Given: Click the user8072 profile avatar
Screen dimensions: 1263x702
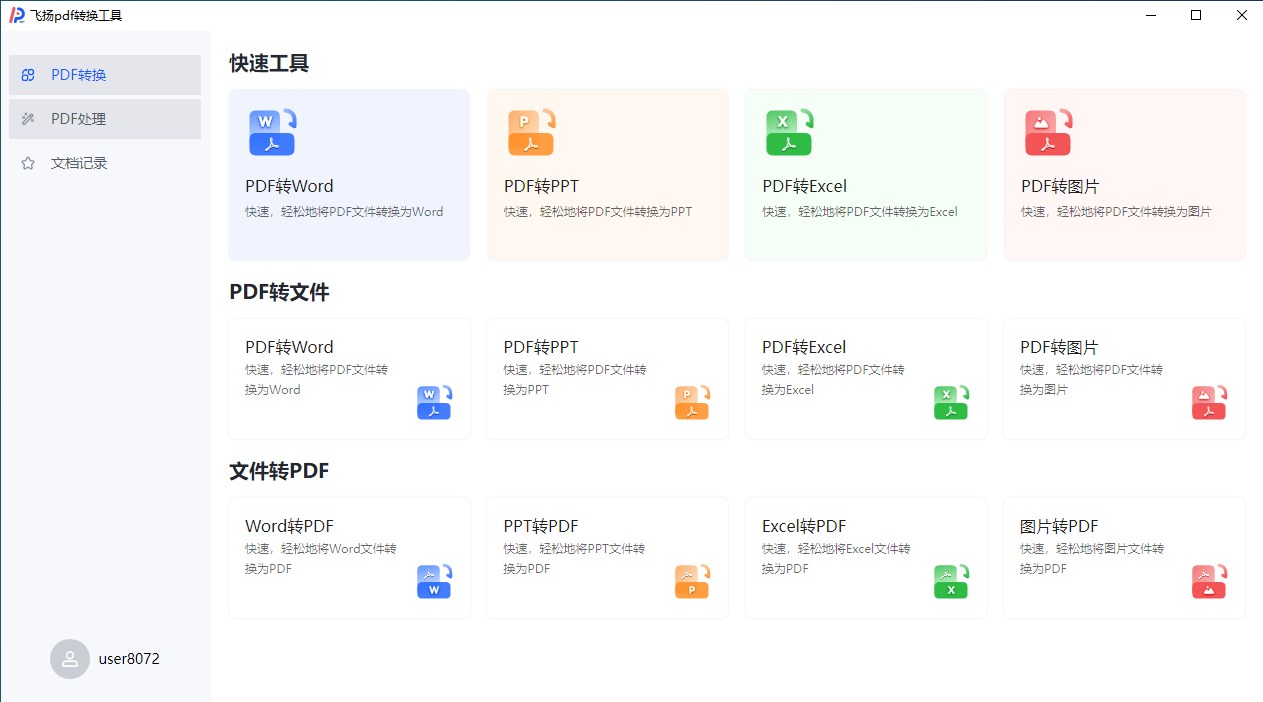Looking at the screenshot, I should [x=70, y=659].
